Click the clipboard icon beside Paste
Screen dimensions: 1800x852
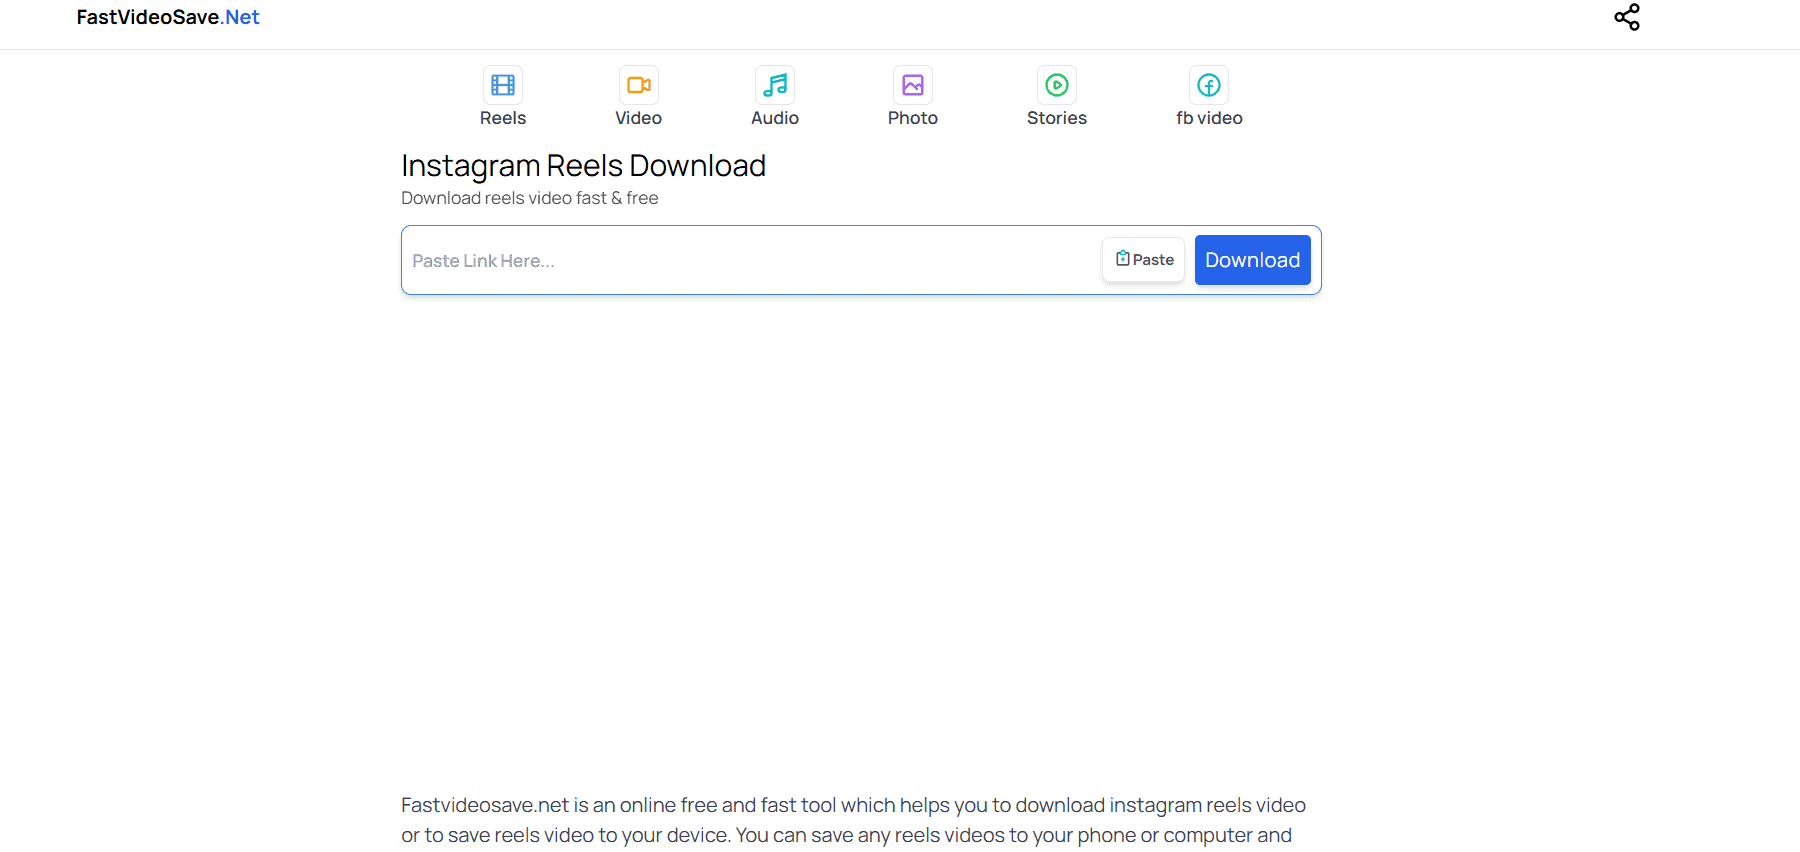[1123, 259]
